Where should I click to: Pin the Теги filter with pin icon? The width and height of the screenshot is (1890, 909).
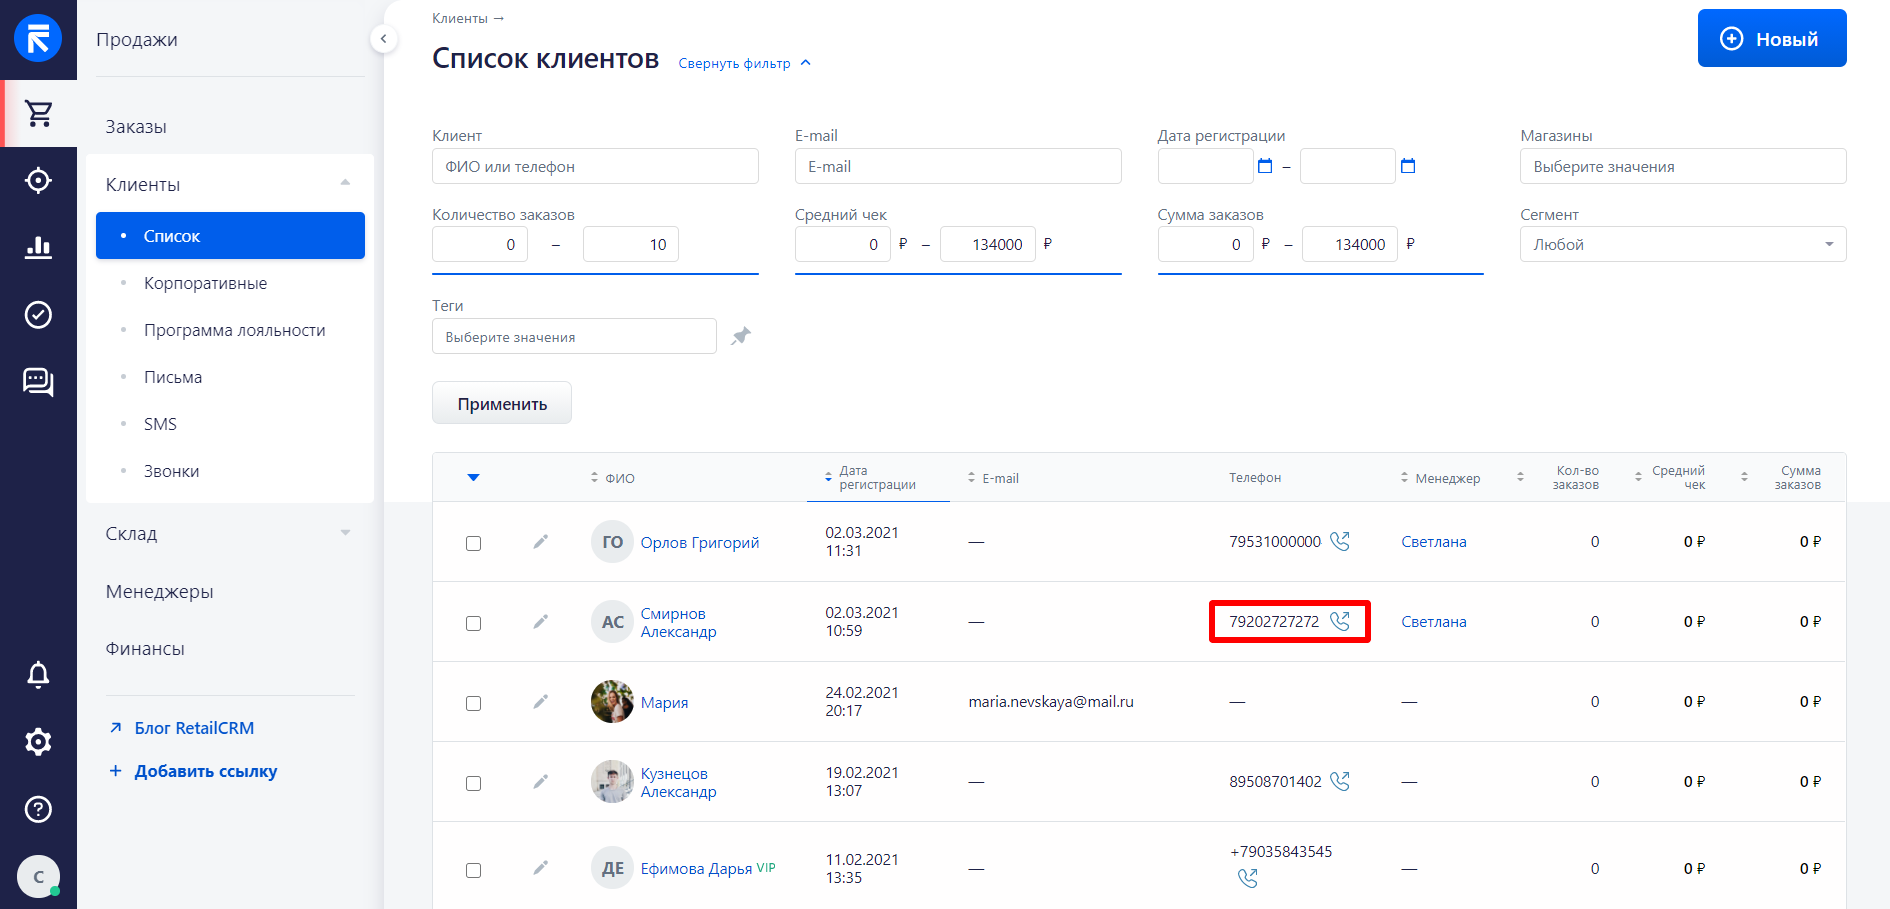[740, 336]
